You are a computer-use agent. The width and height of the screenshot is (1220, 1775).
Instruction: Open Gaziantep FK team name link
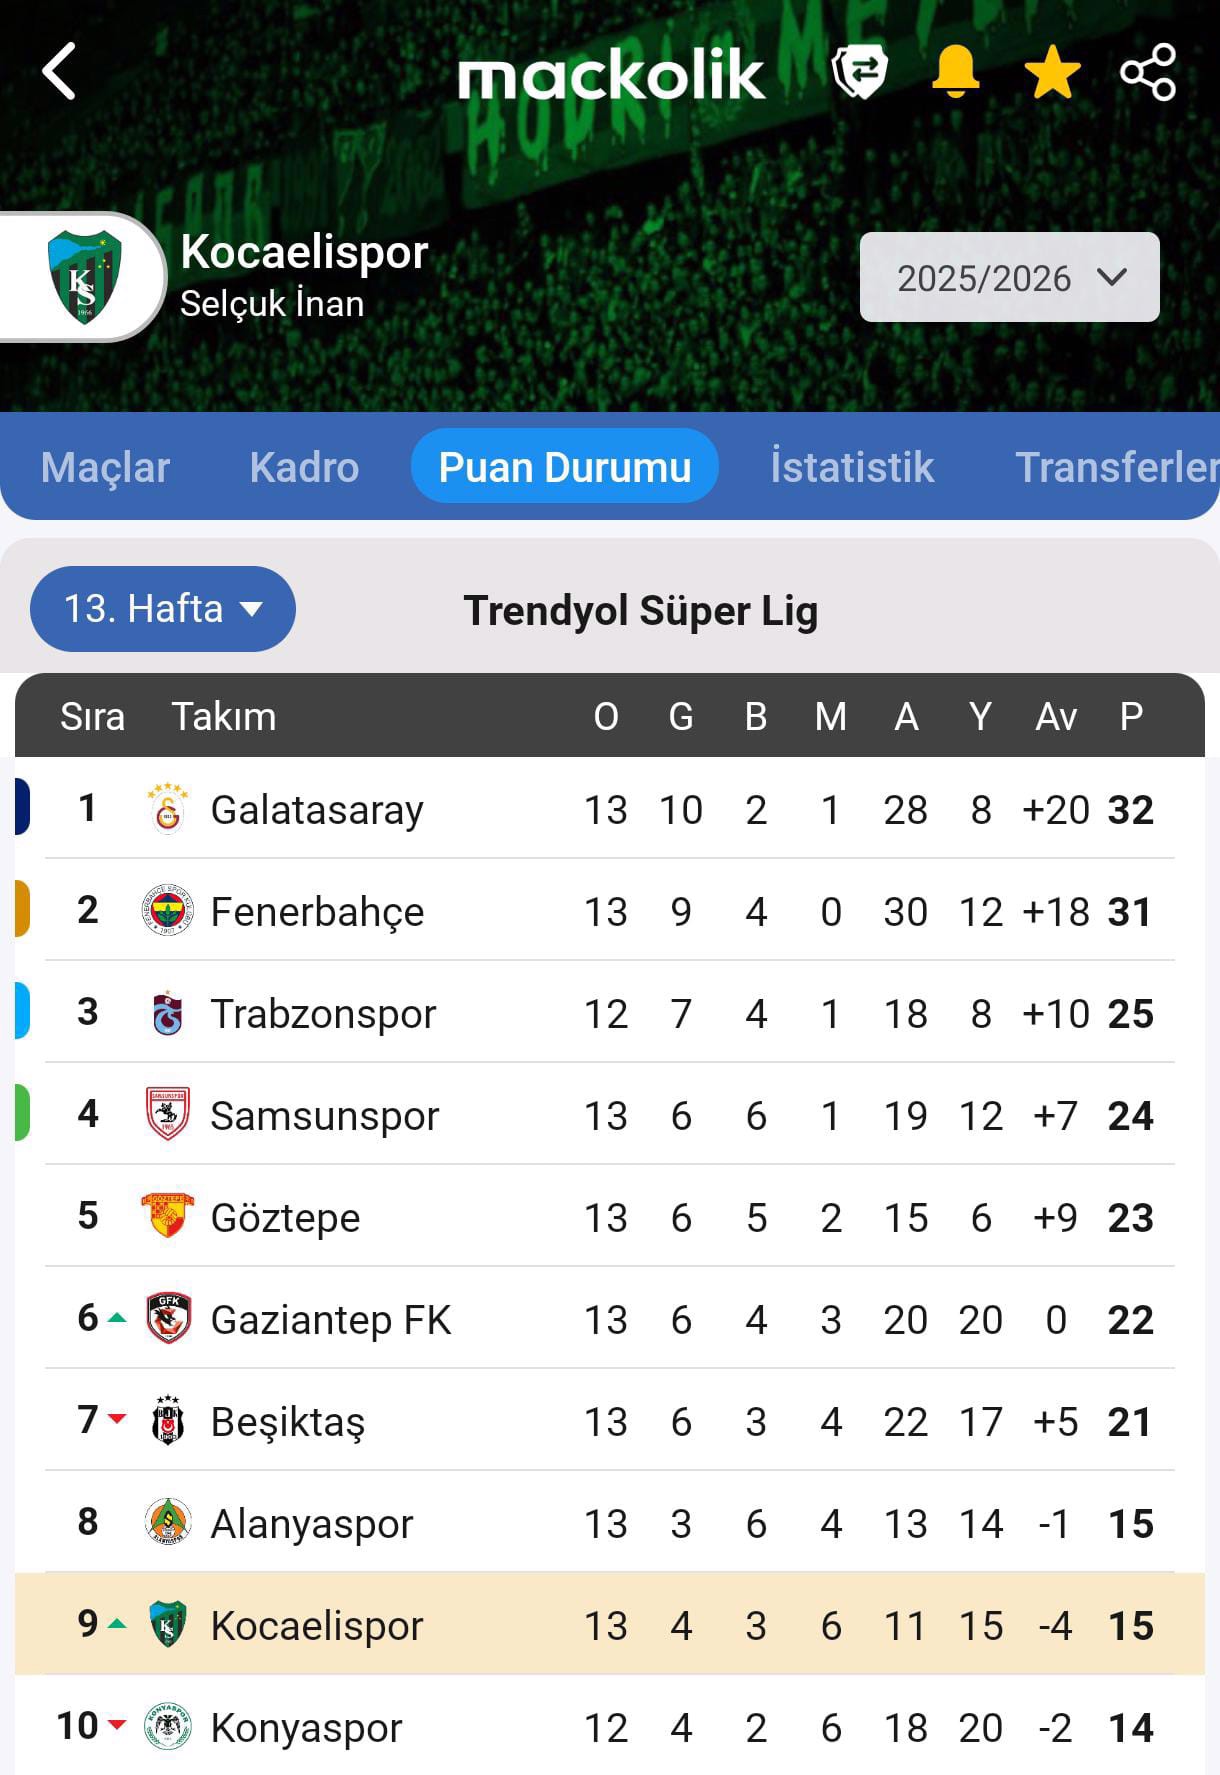point(331,1320)
